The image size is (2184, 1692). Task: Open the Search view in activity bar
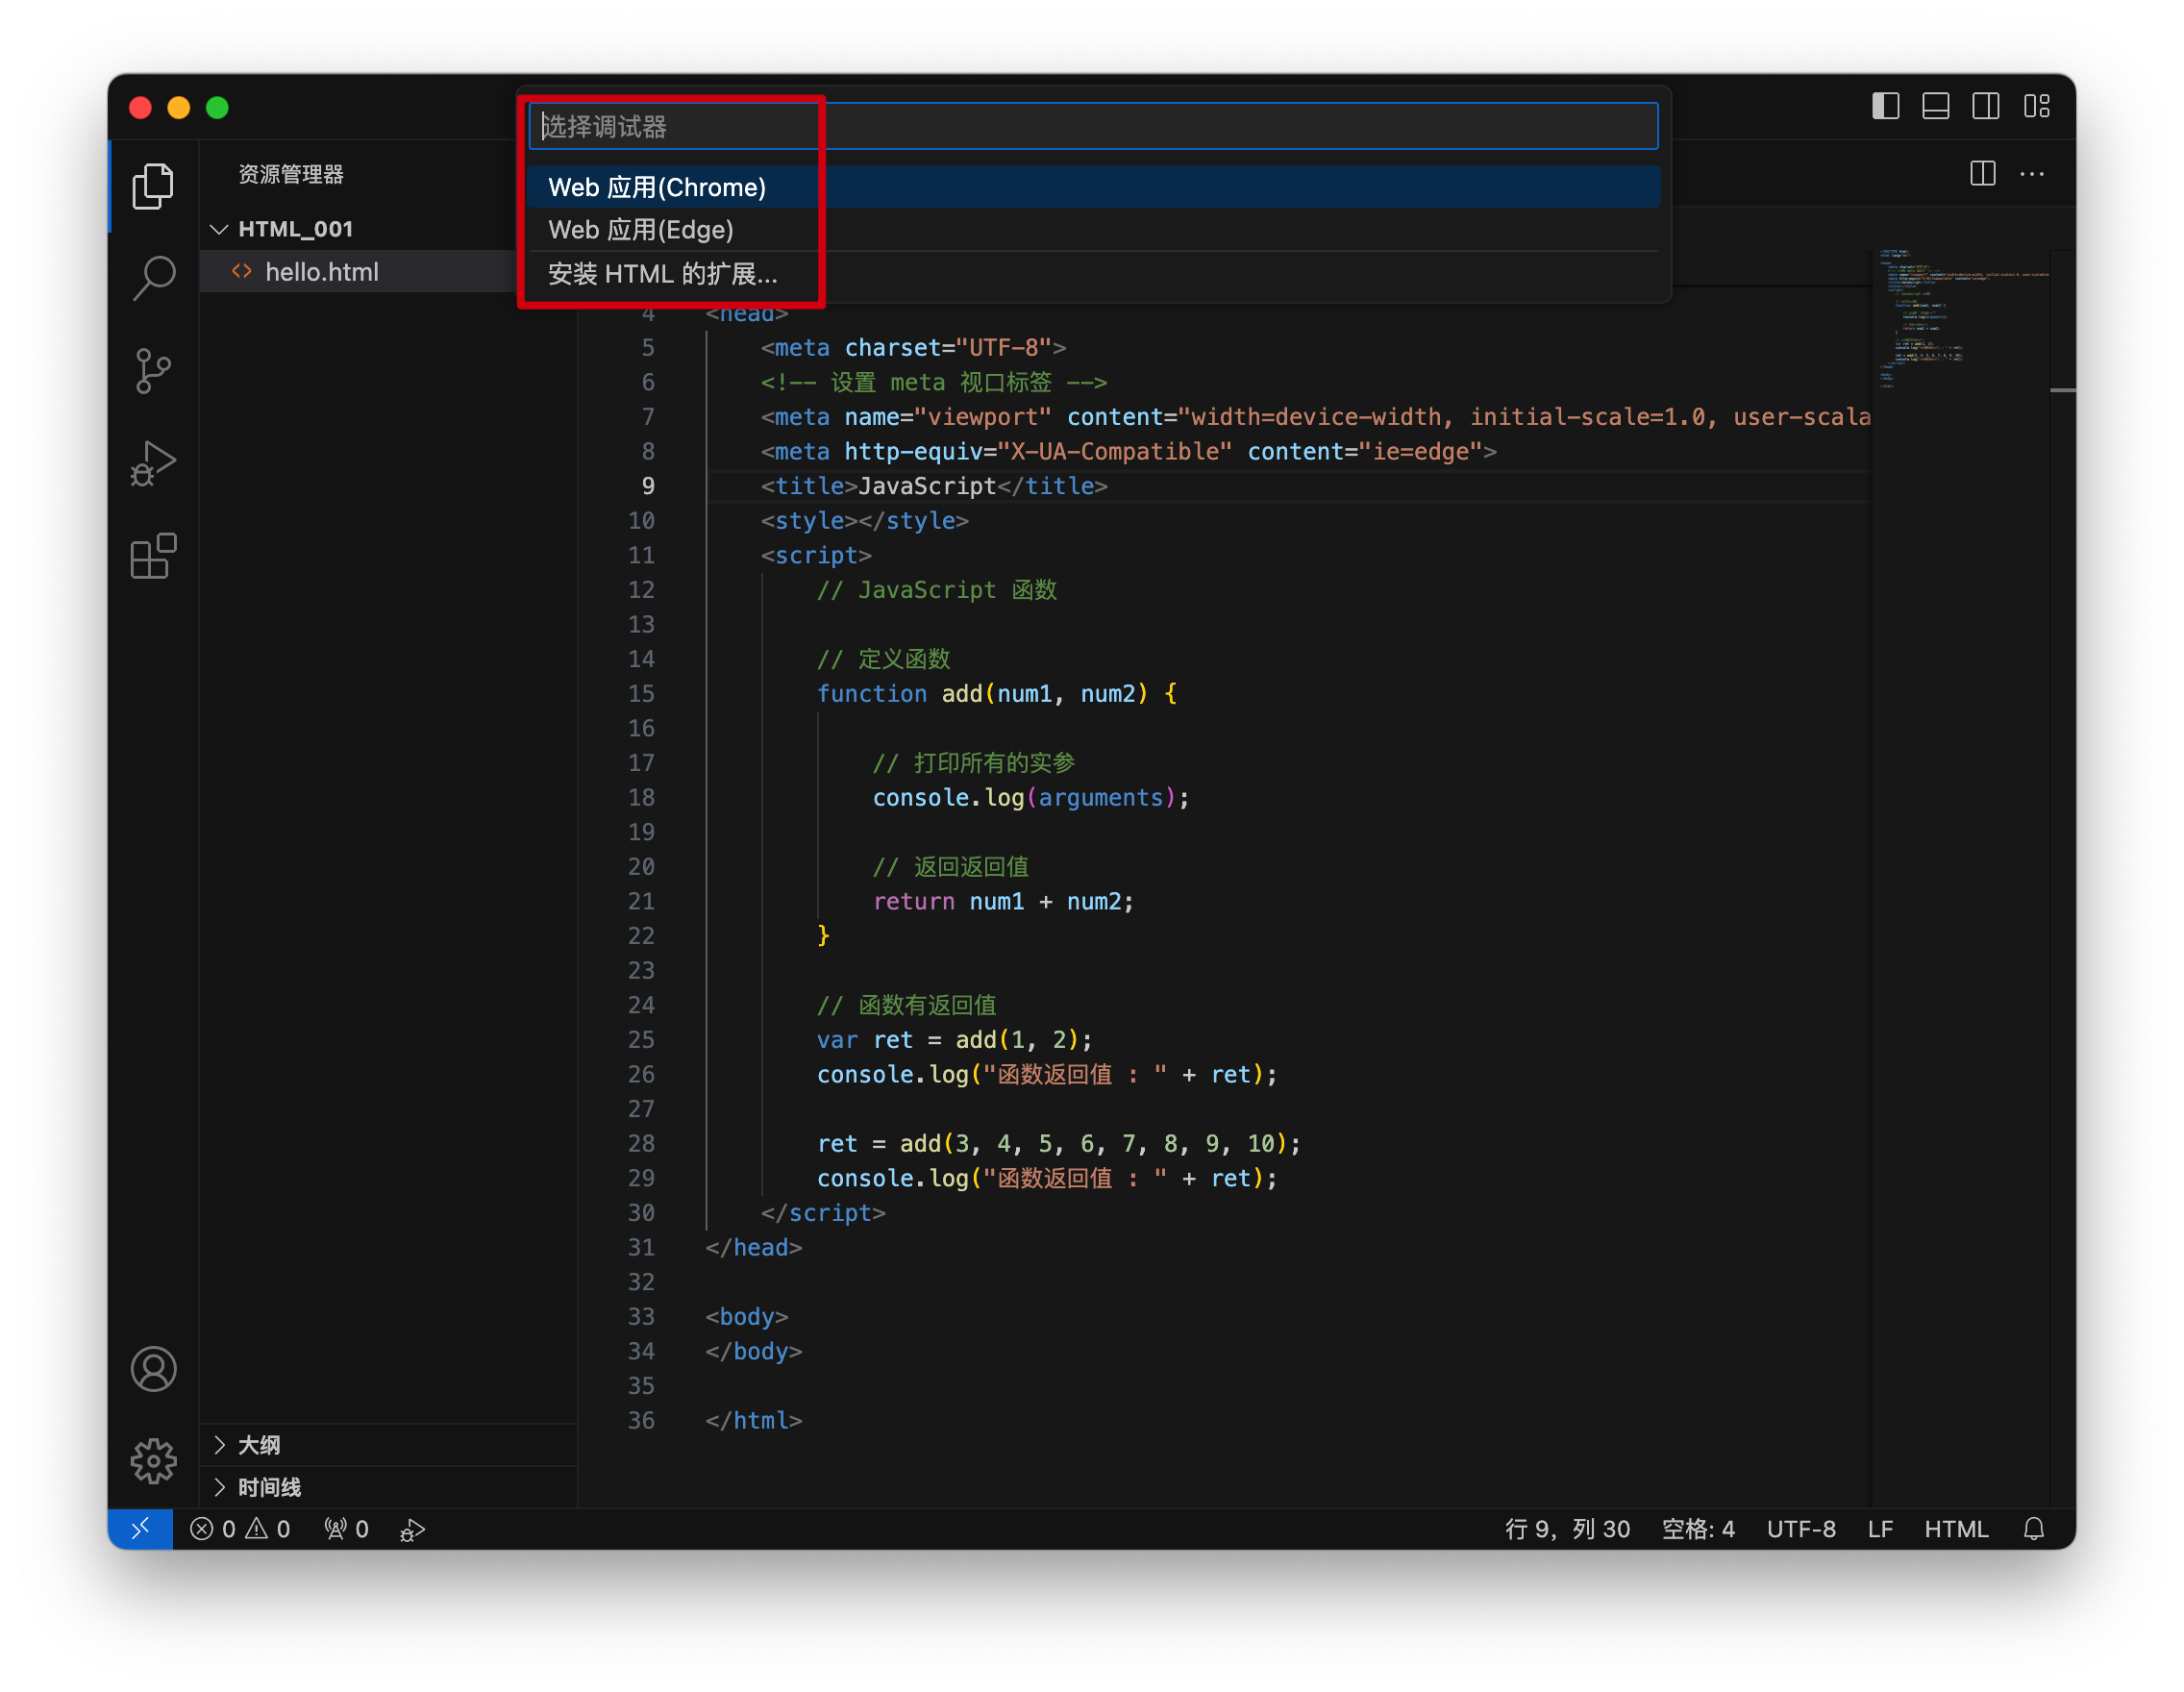pos(153,278)
